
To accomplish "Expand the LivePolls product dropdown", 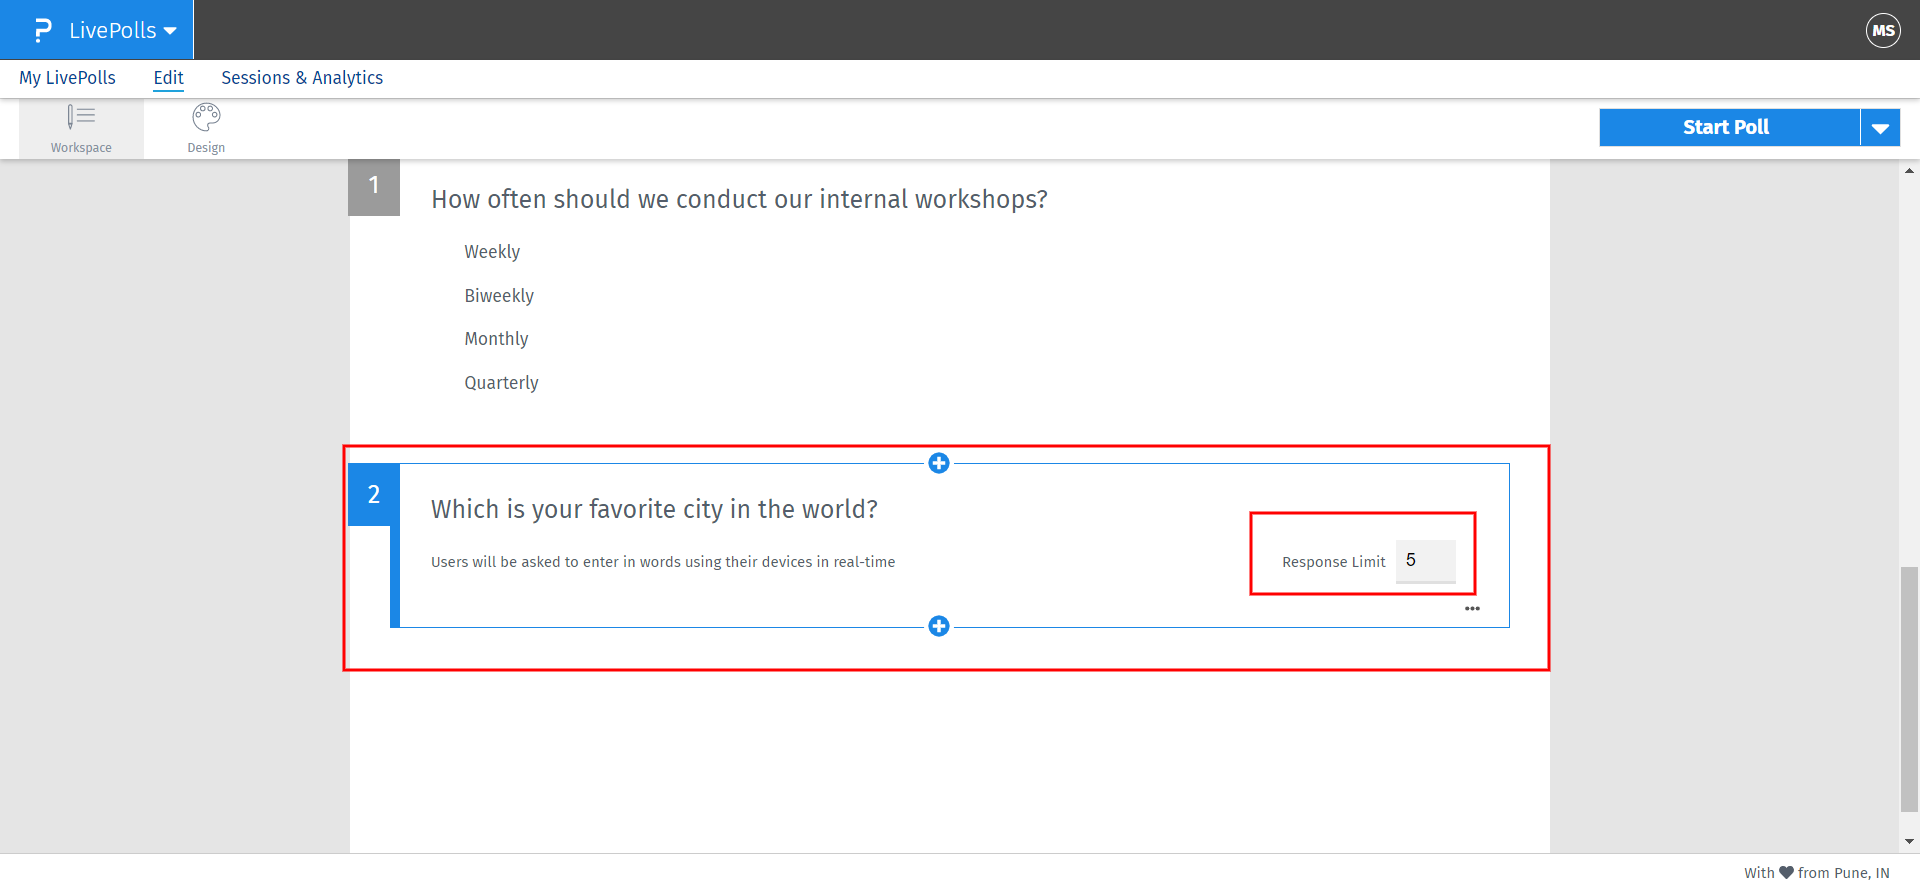I will (x=170, y=31).
